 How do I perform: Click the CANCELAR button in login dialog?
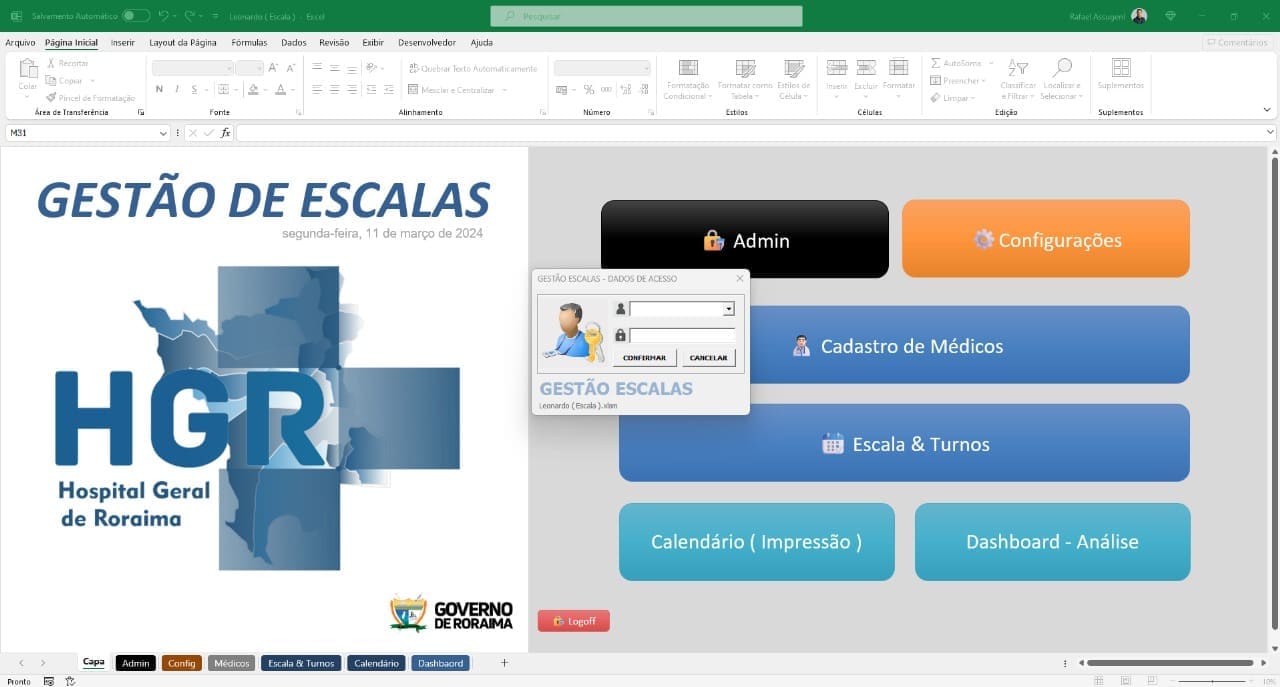tap(709, 358)
